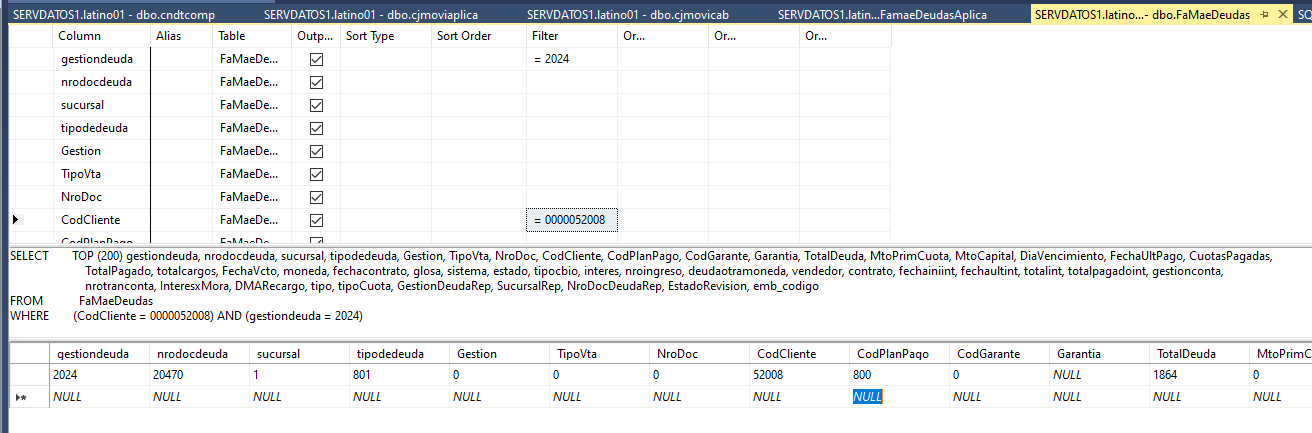Viewport: 1312px width, 433px height.
Task: Select the sucursal column name cell
Action: click(x=101, y=106)
